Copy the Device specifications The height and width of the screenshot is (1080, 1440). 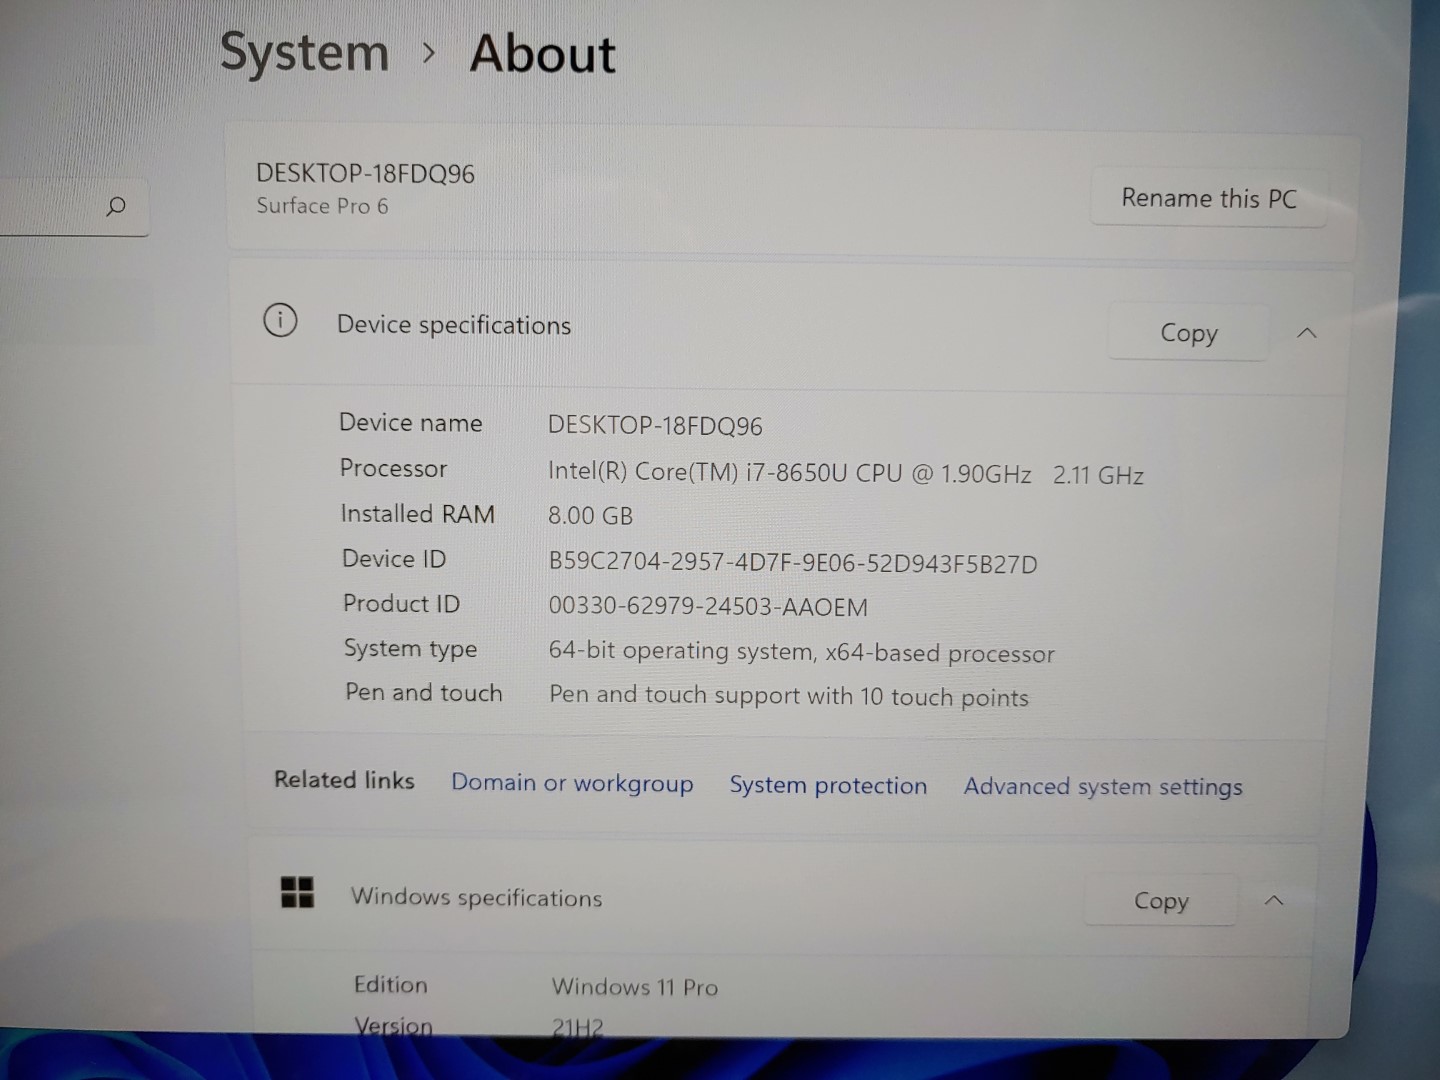(1188, 333)
